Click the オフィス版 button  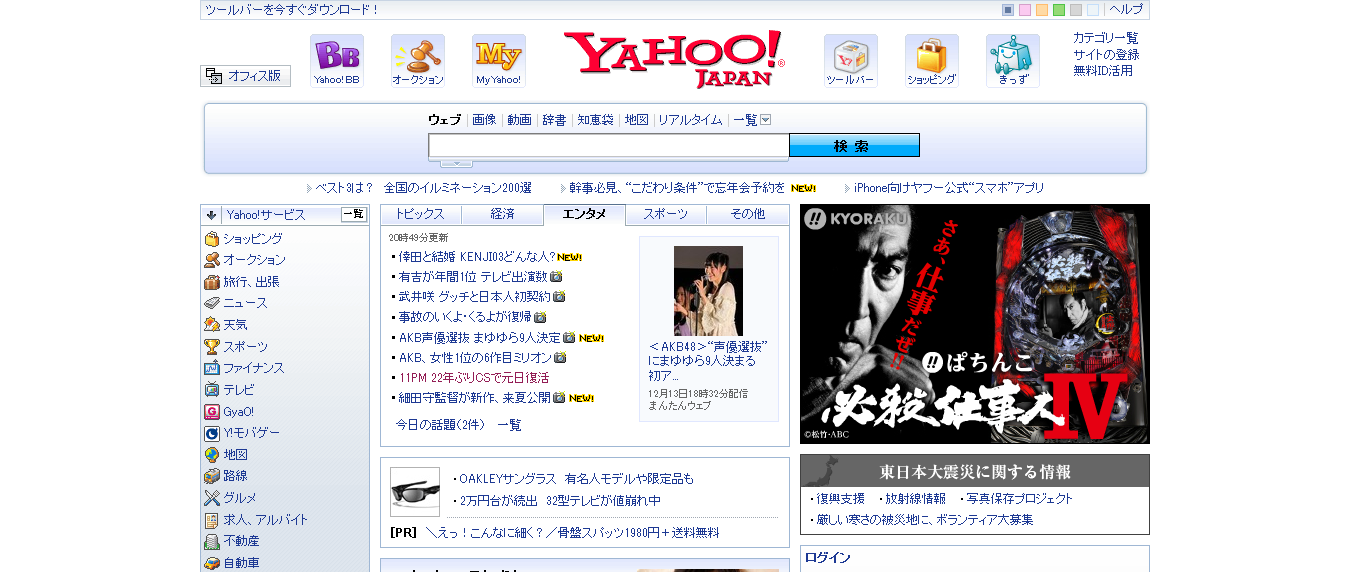pos(245,76)
